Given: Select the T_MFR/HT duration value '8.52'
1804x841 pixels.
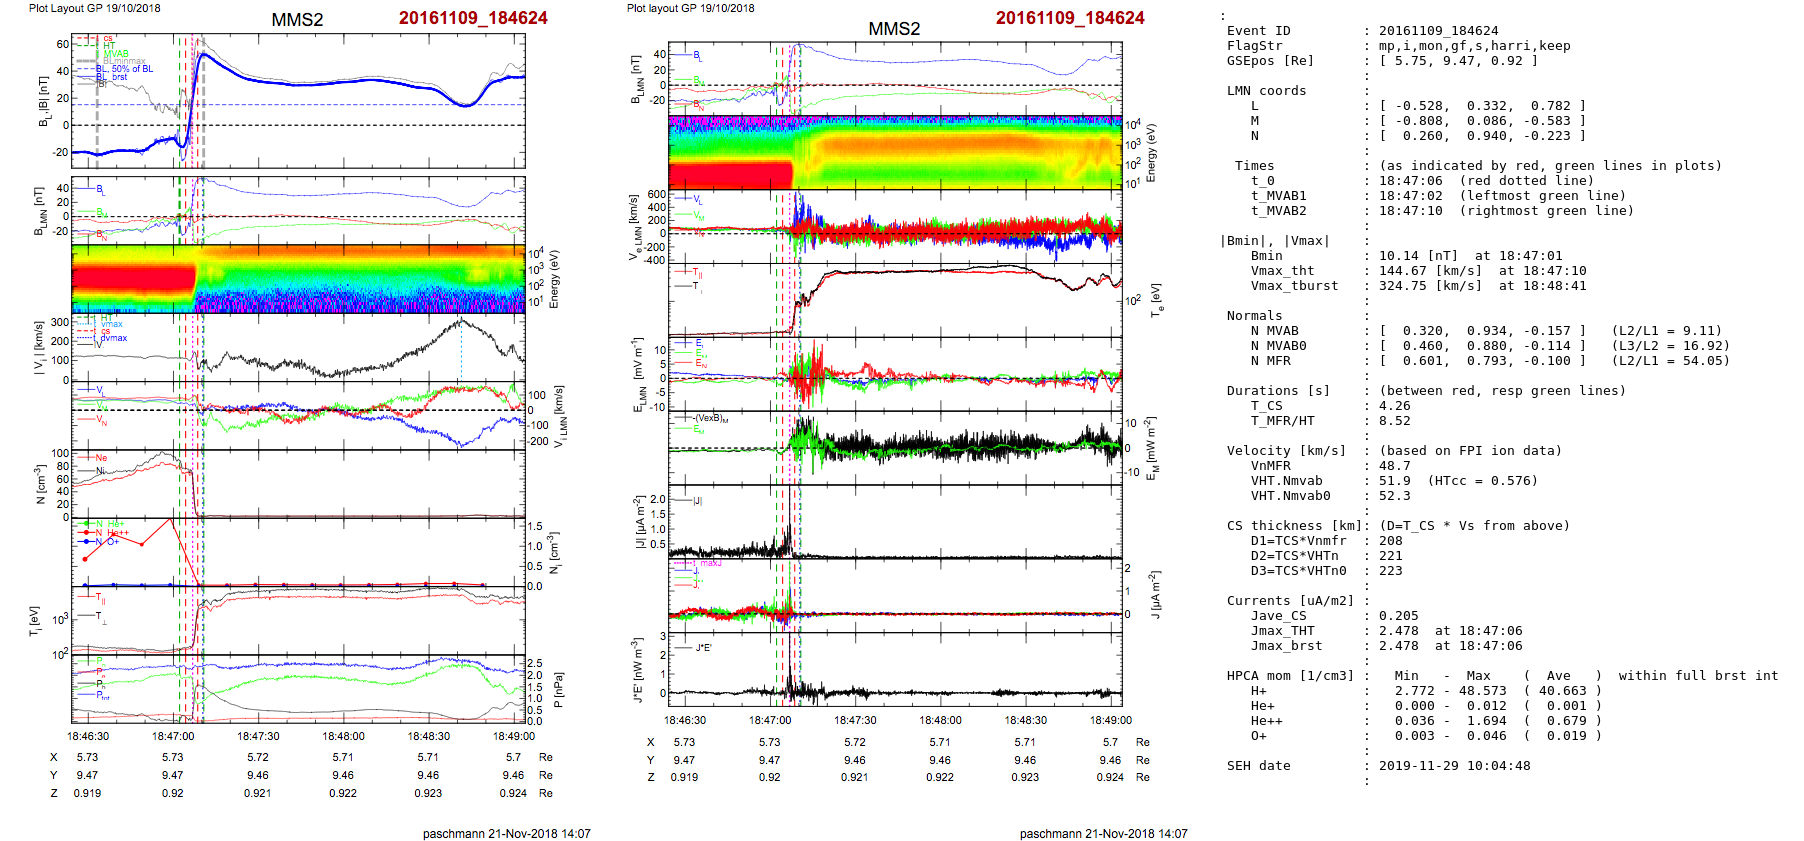Looking at the screenshot, I should coord(1394,421).
